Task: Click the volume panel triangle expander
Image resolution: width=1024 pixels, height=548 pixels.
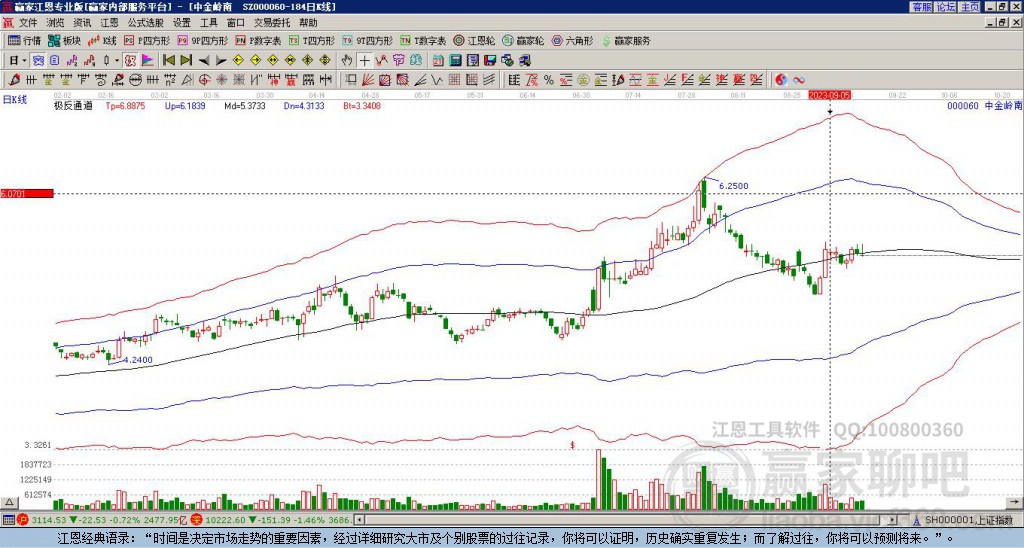Action: pyautogui.click(x=9, y=503)
